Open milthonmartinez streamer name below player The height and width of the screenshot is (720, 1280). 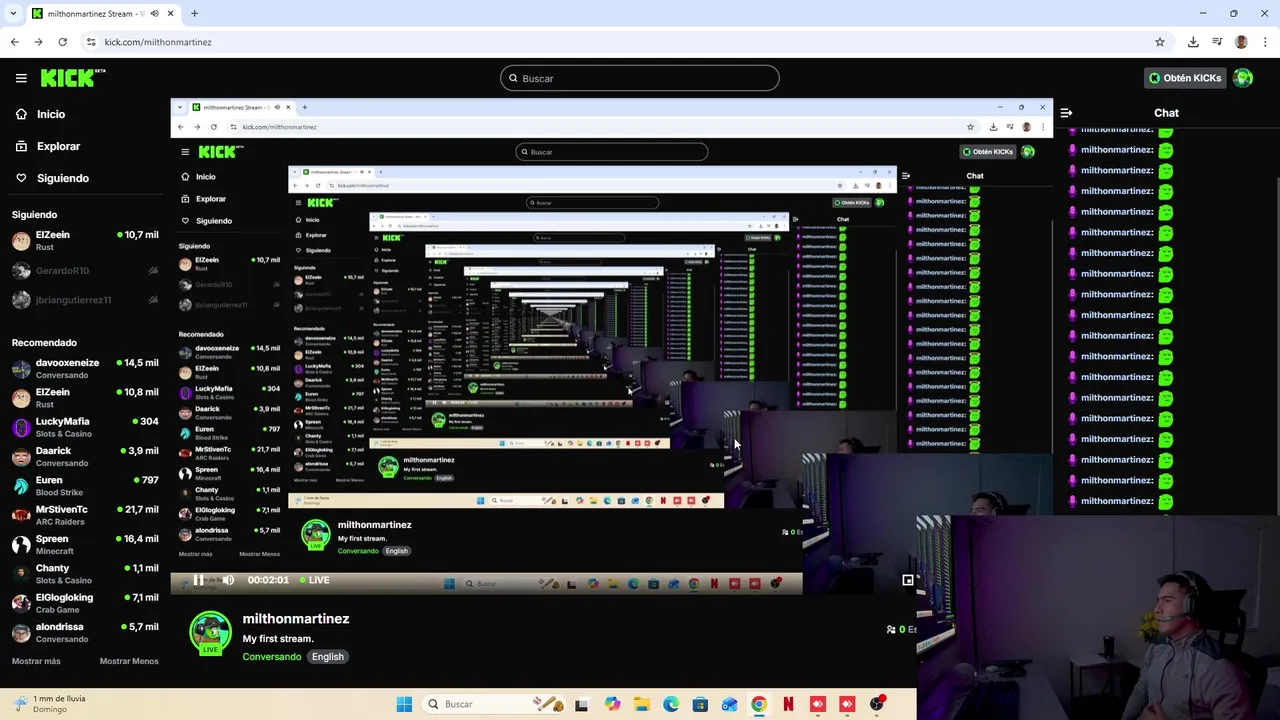coord(296,619)
